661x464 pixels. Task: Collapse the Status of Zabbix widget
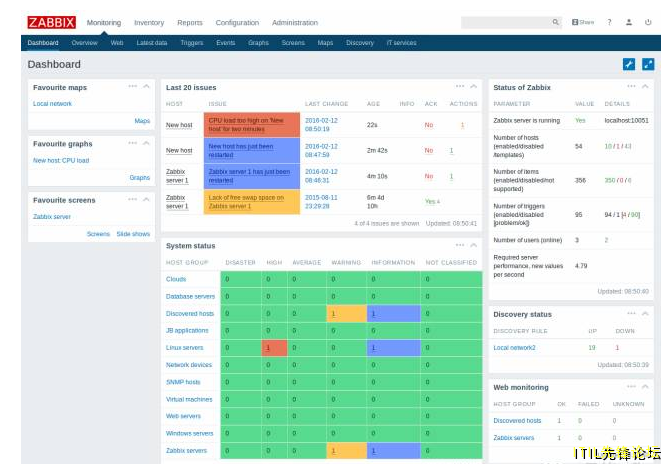(645, 86)
